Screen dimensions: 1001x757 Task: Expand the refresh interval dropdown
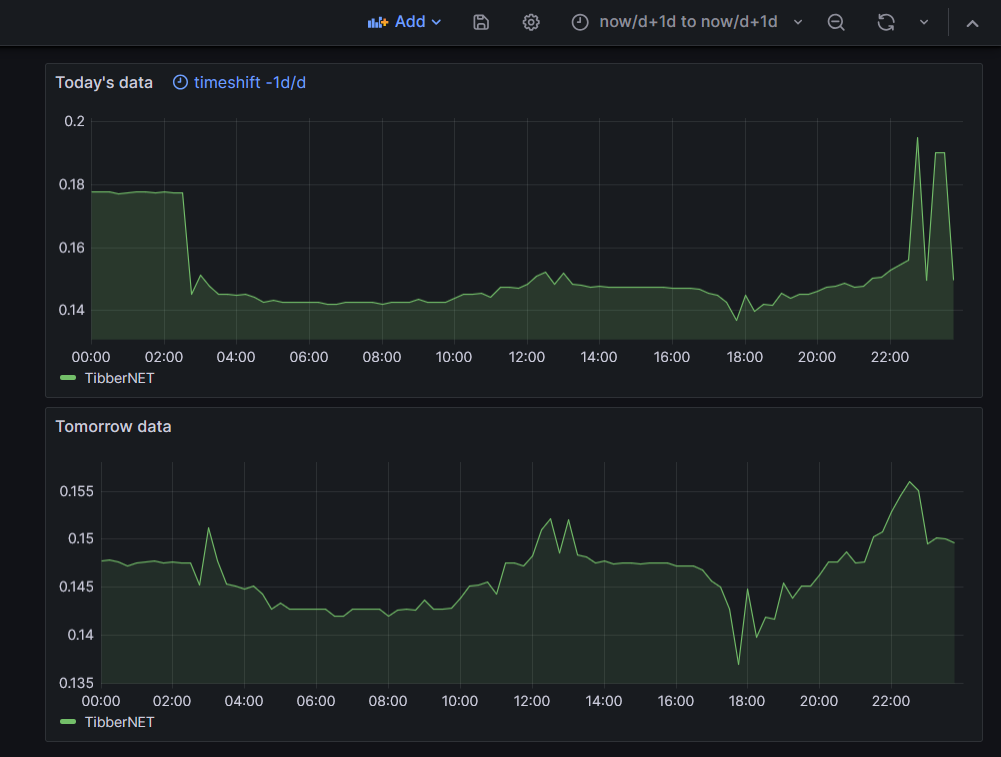coord(924,22)
